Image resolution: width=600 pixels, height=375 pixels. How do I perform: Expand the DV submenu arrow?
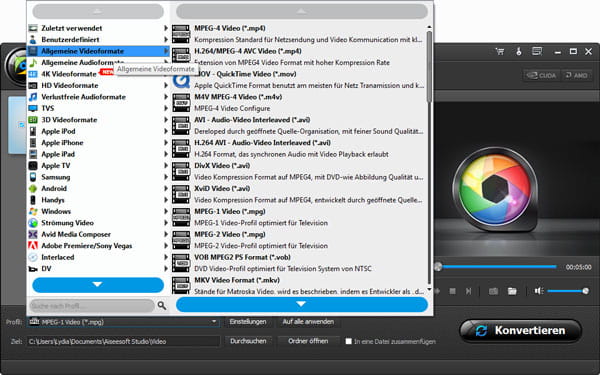166,269
